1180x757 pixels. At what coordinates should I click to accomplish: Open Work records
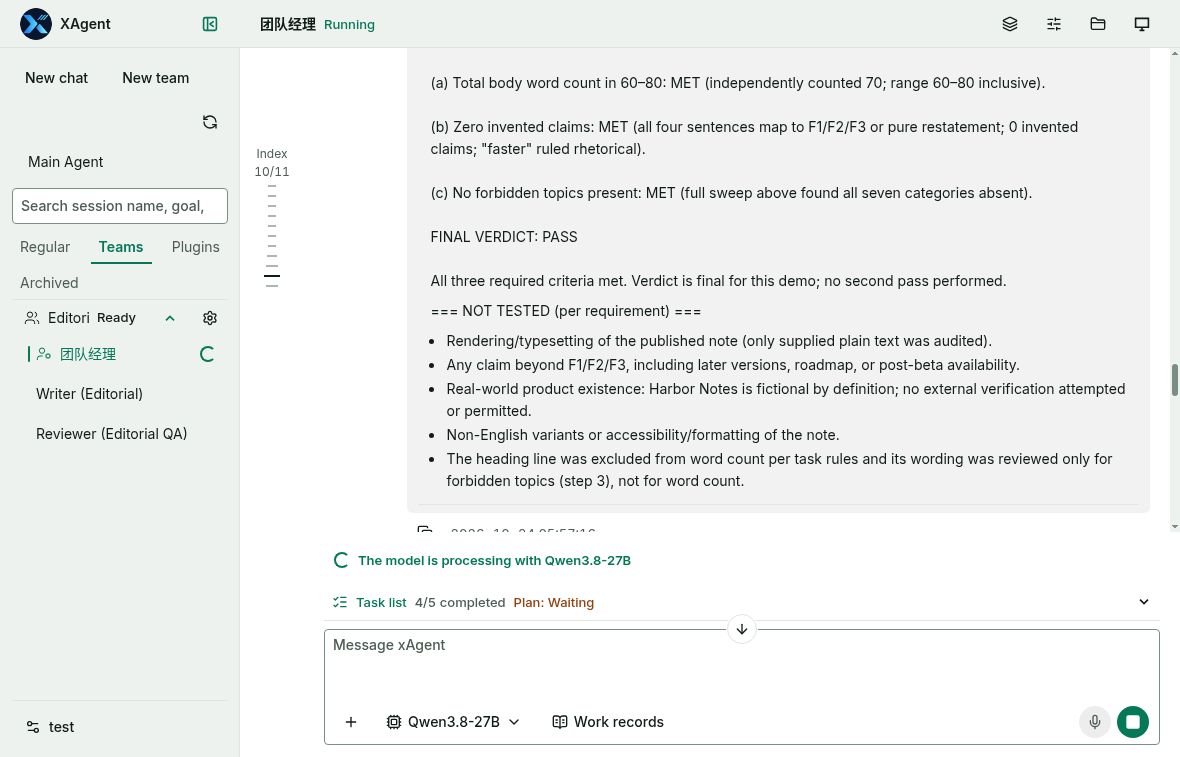coord(608,722)
